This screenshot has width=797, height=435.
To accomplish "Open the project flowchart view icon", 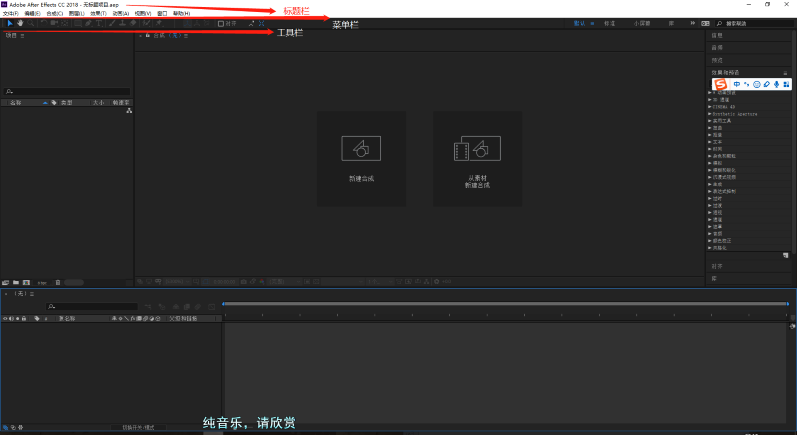I will [x=129, y=110].
